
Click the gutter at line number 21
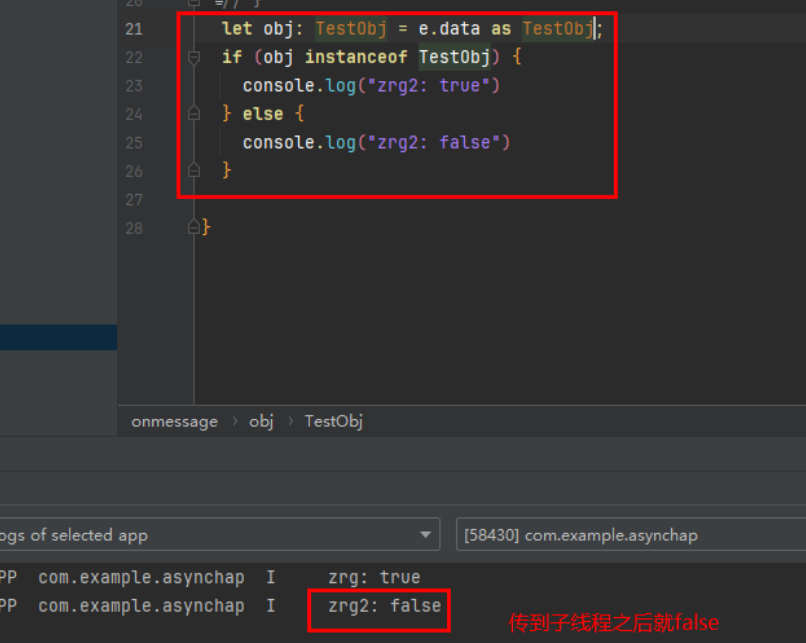tap(134, 29)
